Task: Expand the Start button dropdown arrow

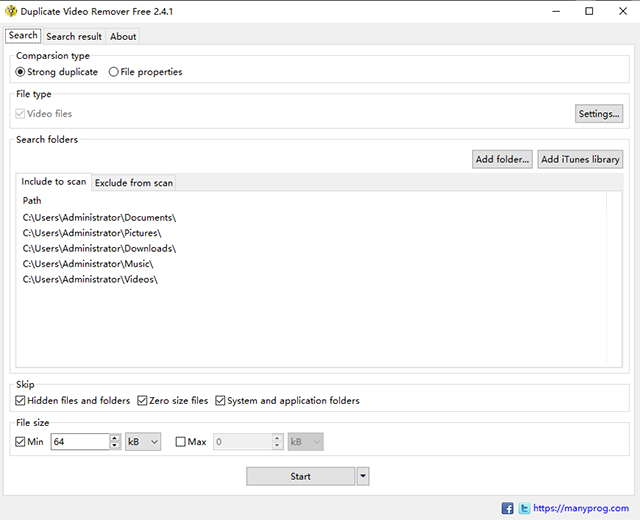Action: 363,476
